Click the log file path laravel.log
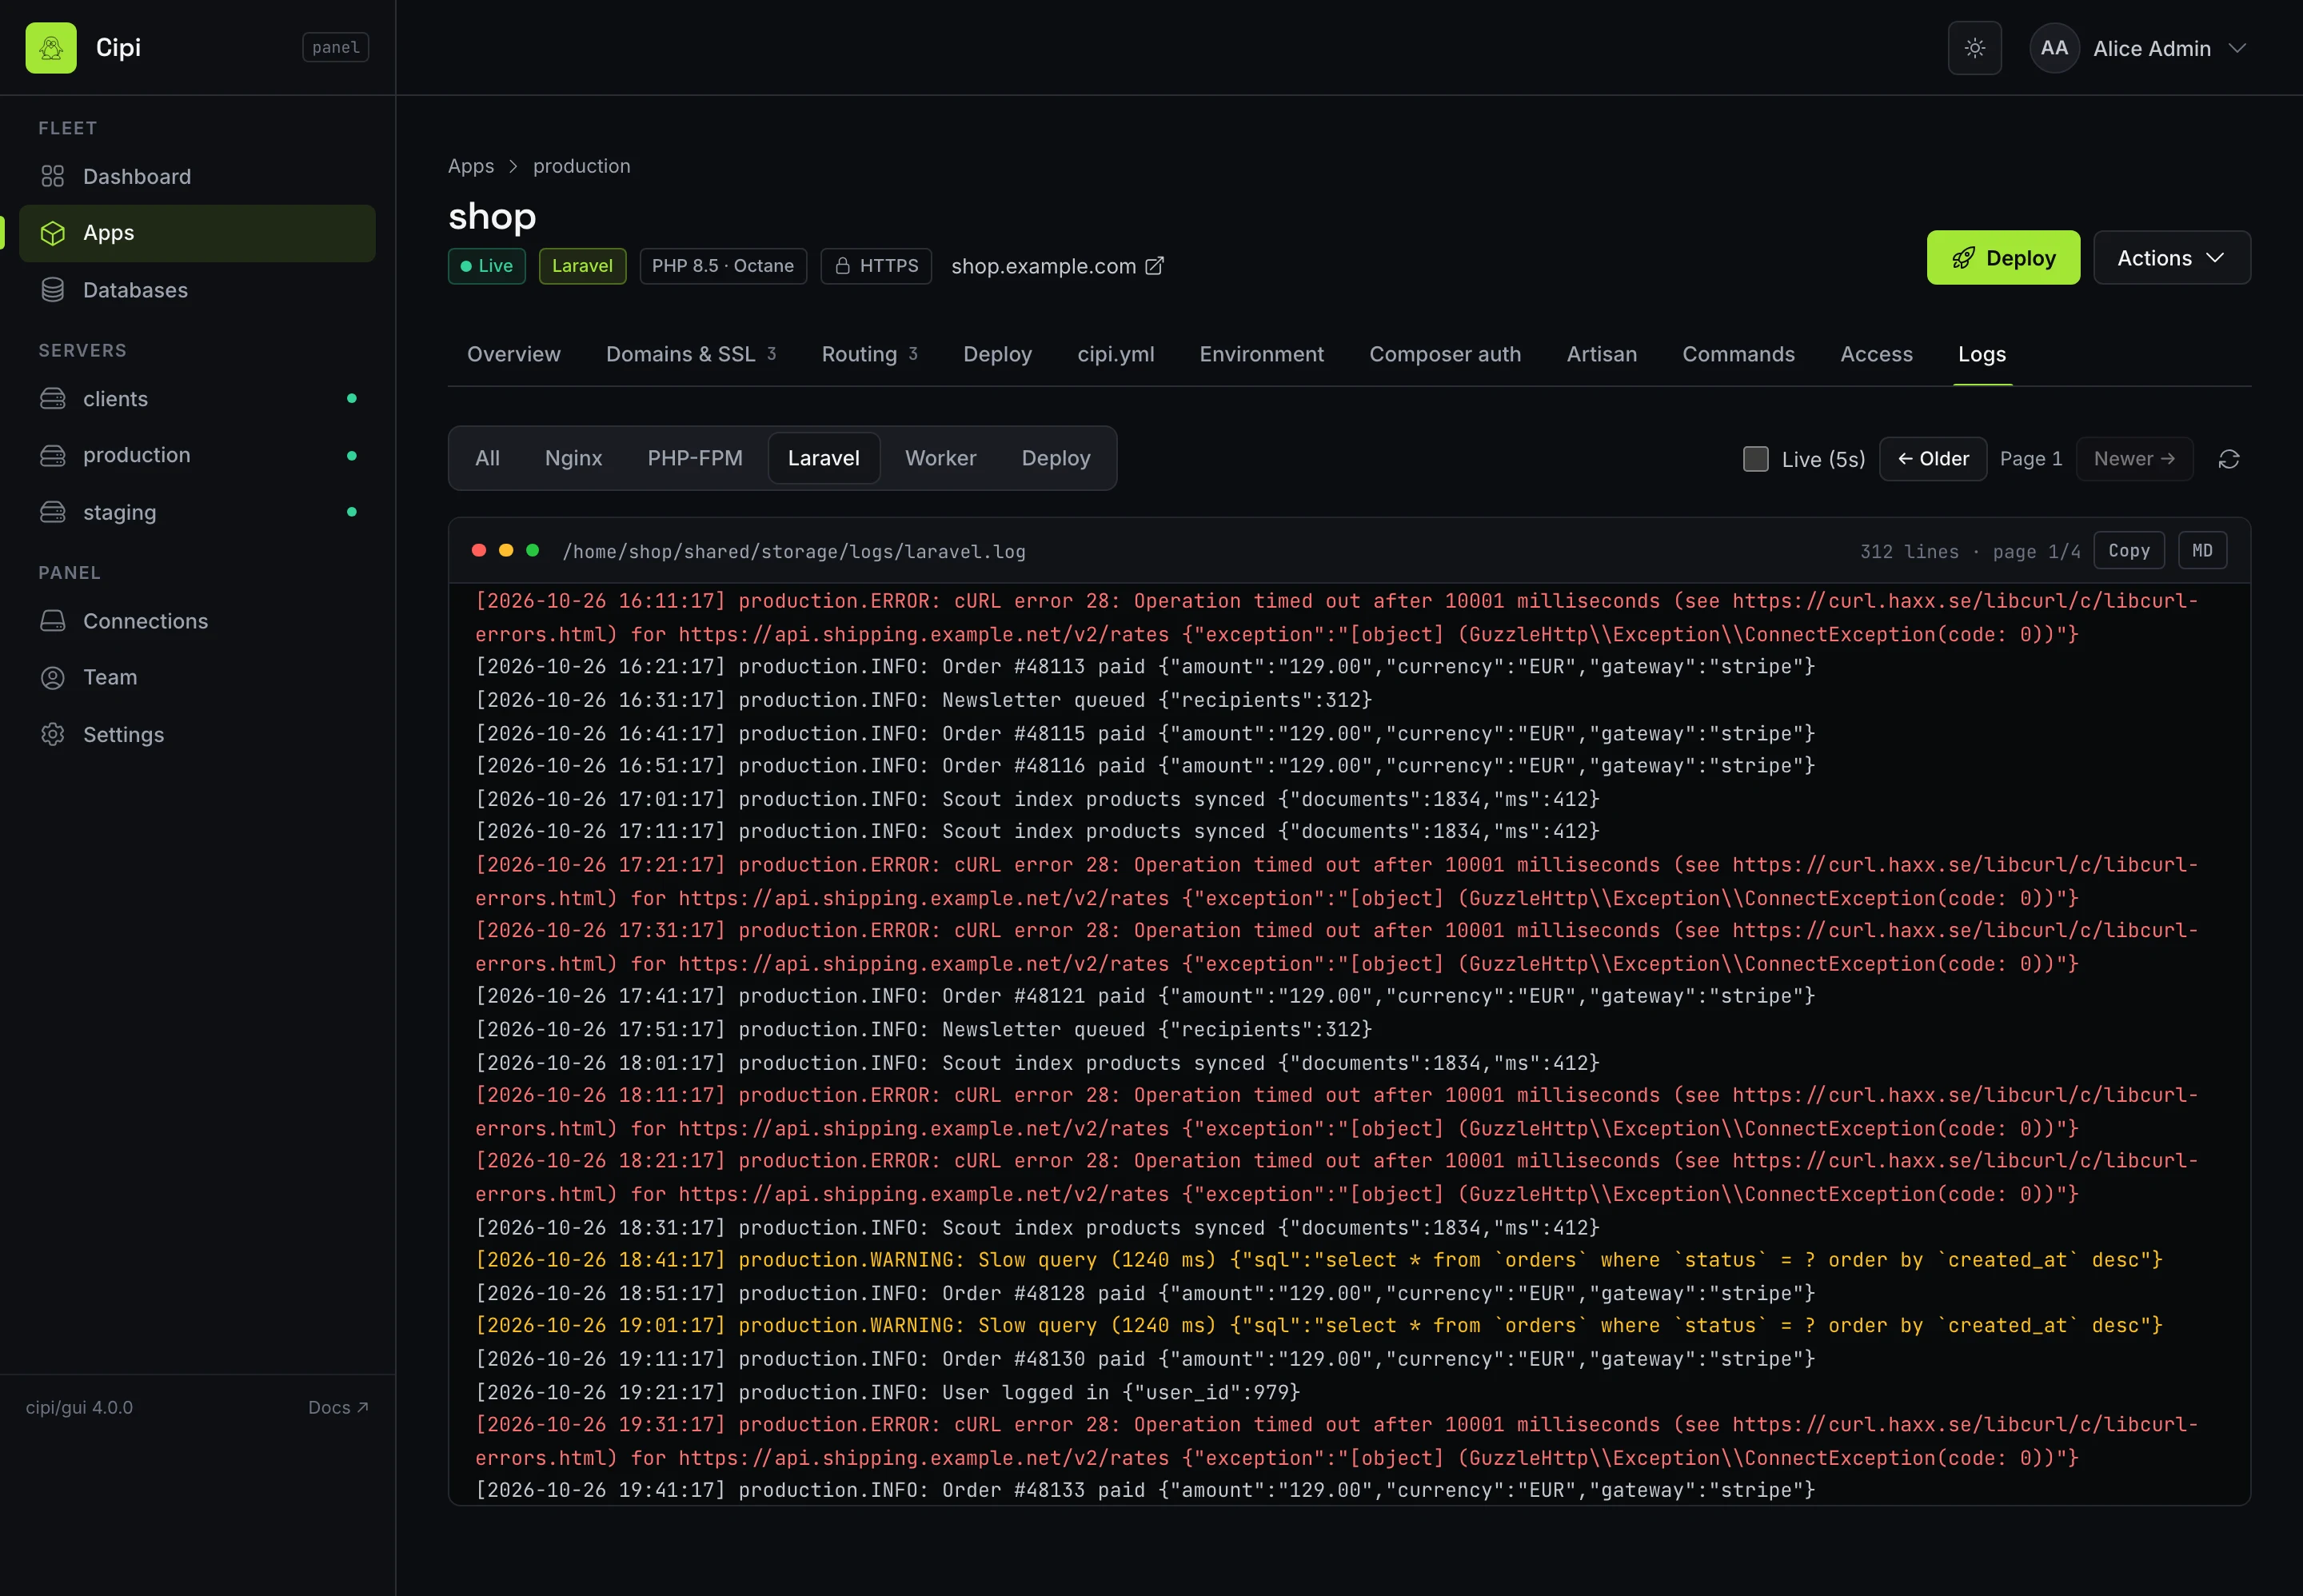2303x1596 pixels. [x=794, y=552]
